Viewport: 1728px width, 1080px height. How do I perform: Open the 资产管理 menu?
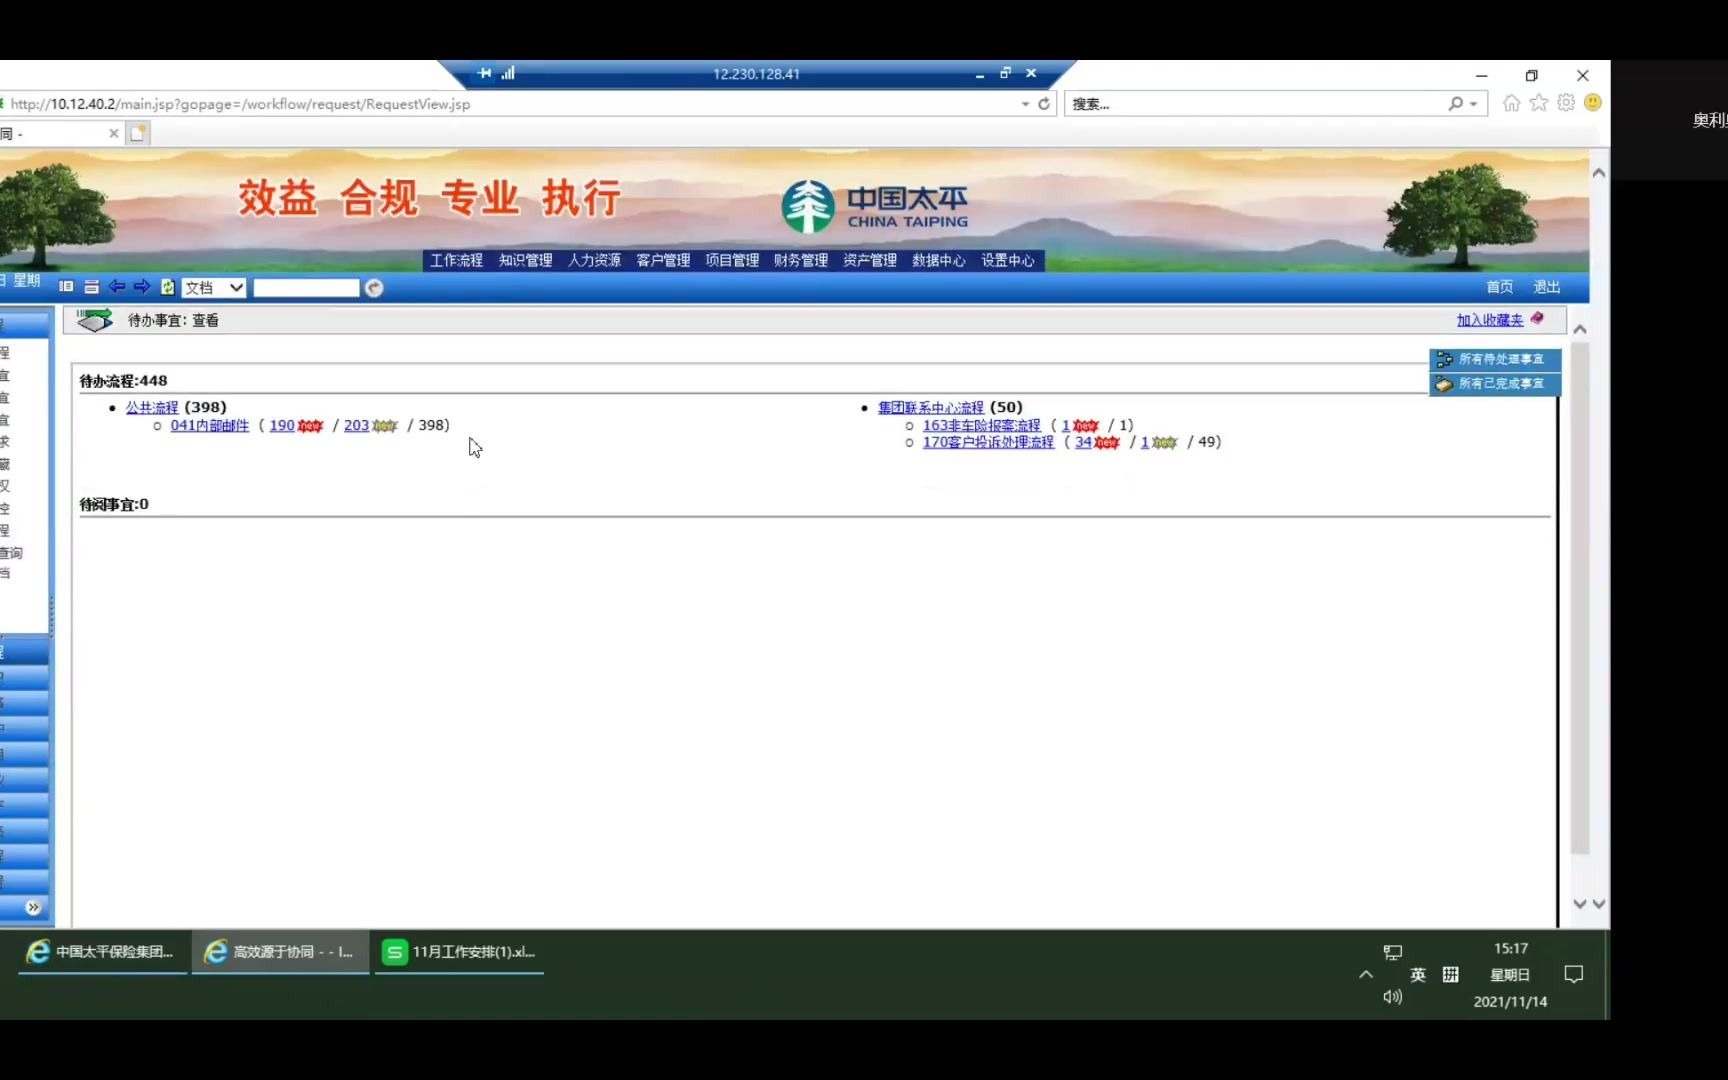tap(870, 260)
